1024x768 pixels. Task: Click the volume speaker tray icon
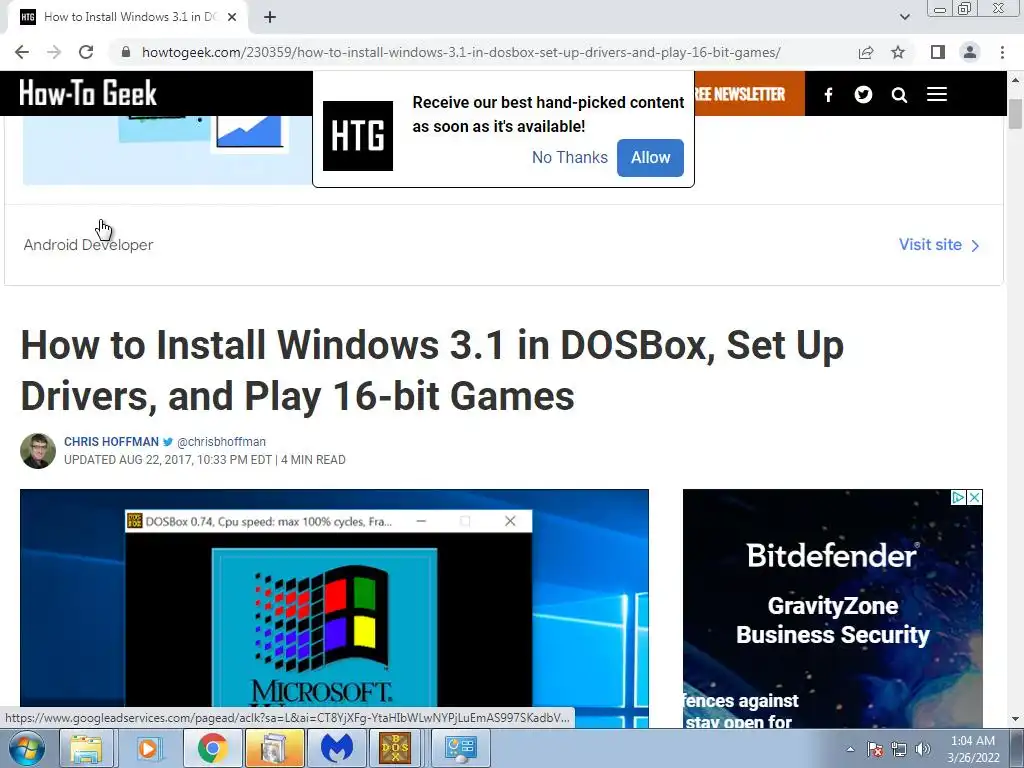pyautogui.click(x=923, y=749)
